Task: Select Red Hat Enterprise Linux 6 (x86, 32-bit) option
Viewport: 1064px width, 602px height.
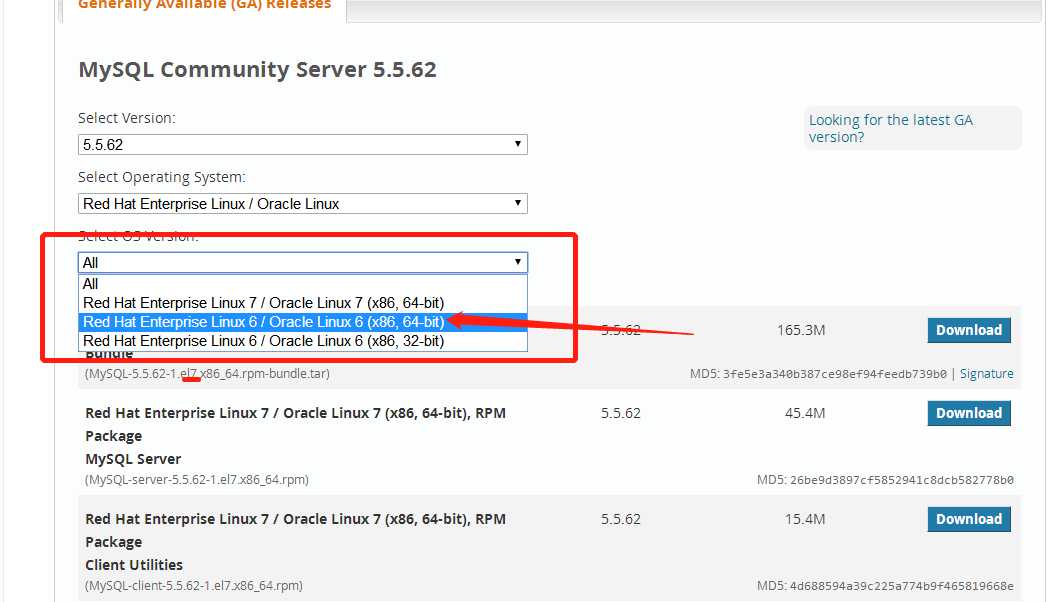Action: point(303,341)
